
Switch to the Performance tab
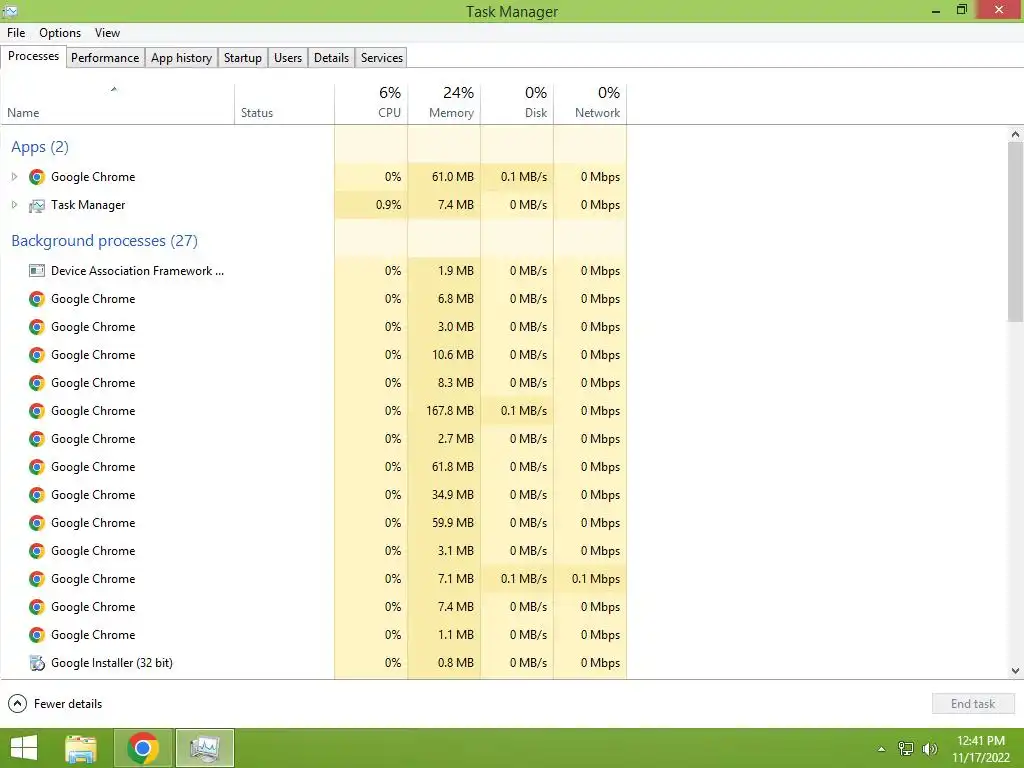point(105,57)
